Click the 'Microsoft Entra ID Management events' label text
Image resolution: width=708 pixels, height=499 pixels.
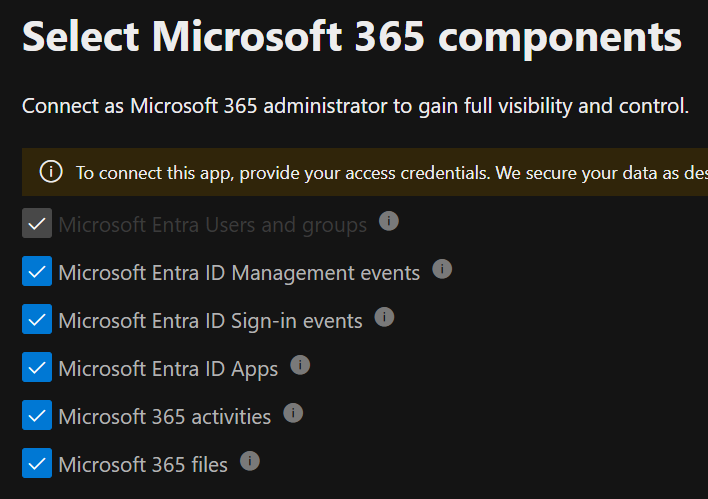(x=239, y=273)
